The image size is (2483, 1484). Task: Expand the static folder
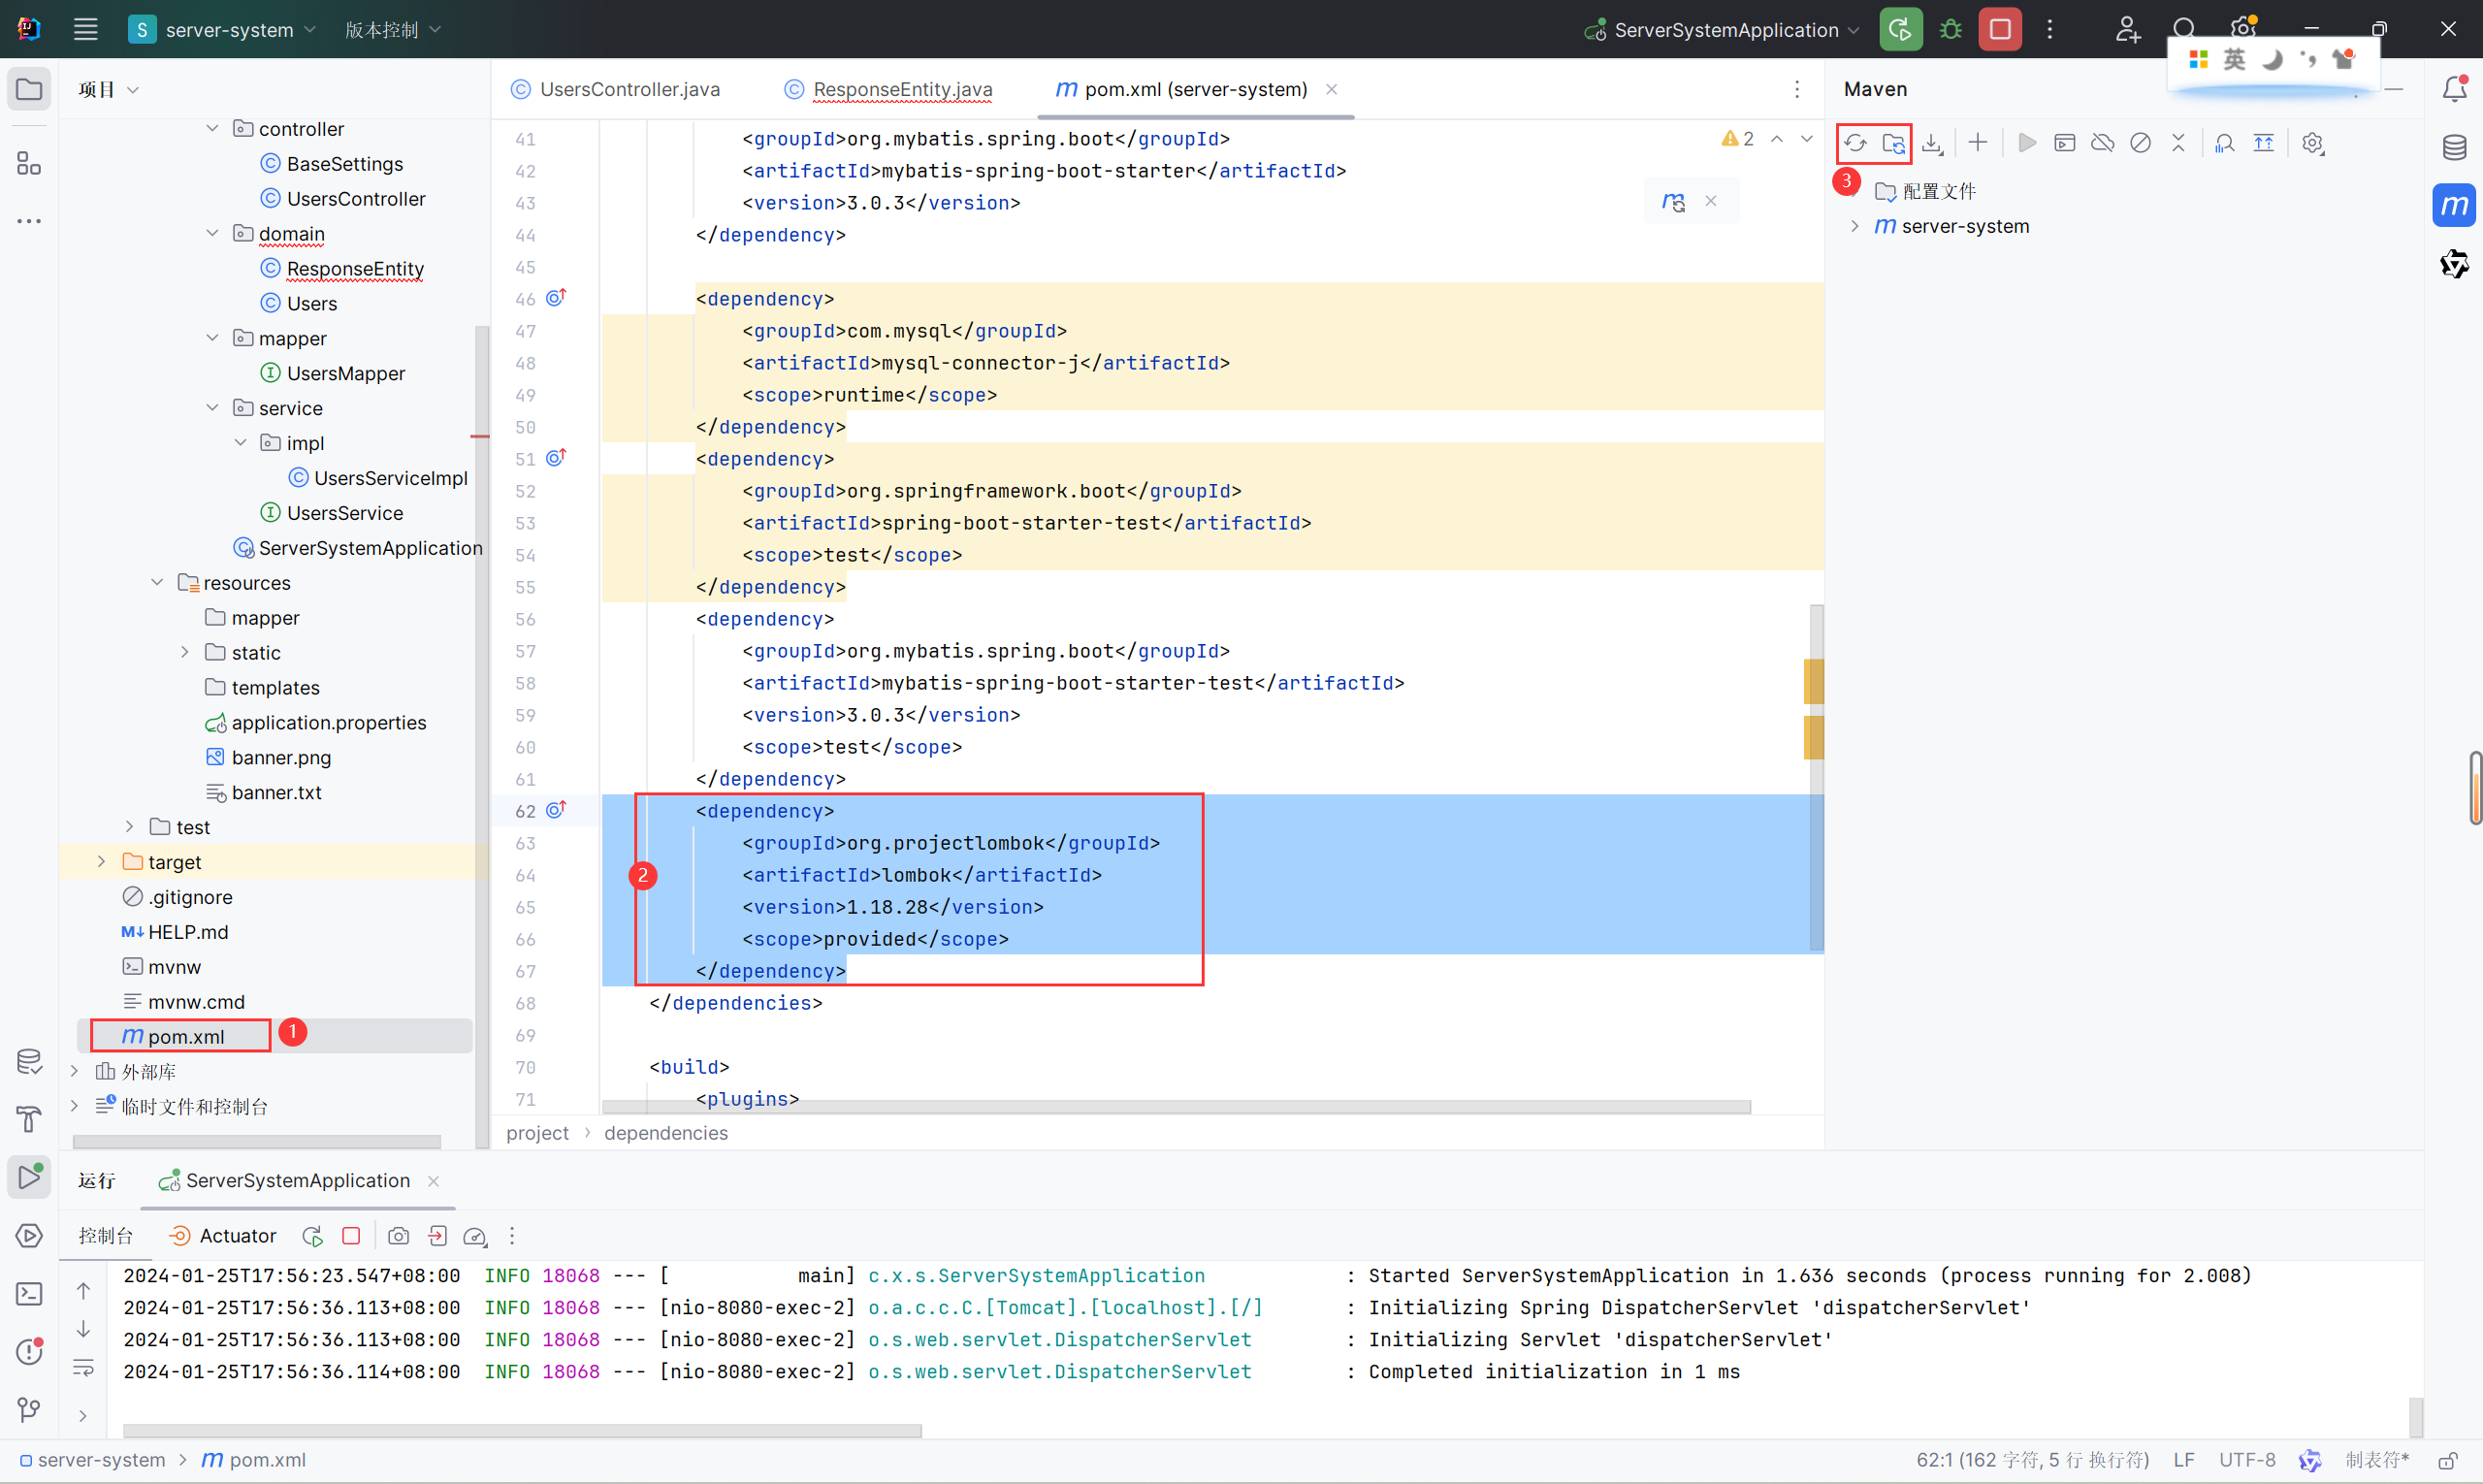point(185,653)
